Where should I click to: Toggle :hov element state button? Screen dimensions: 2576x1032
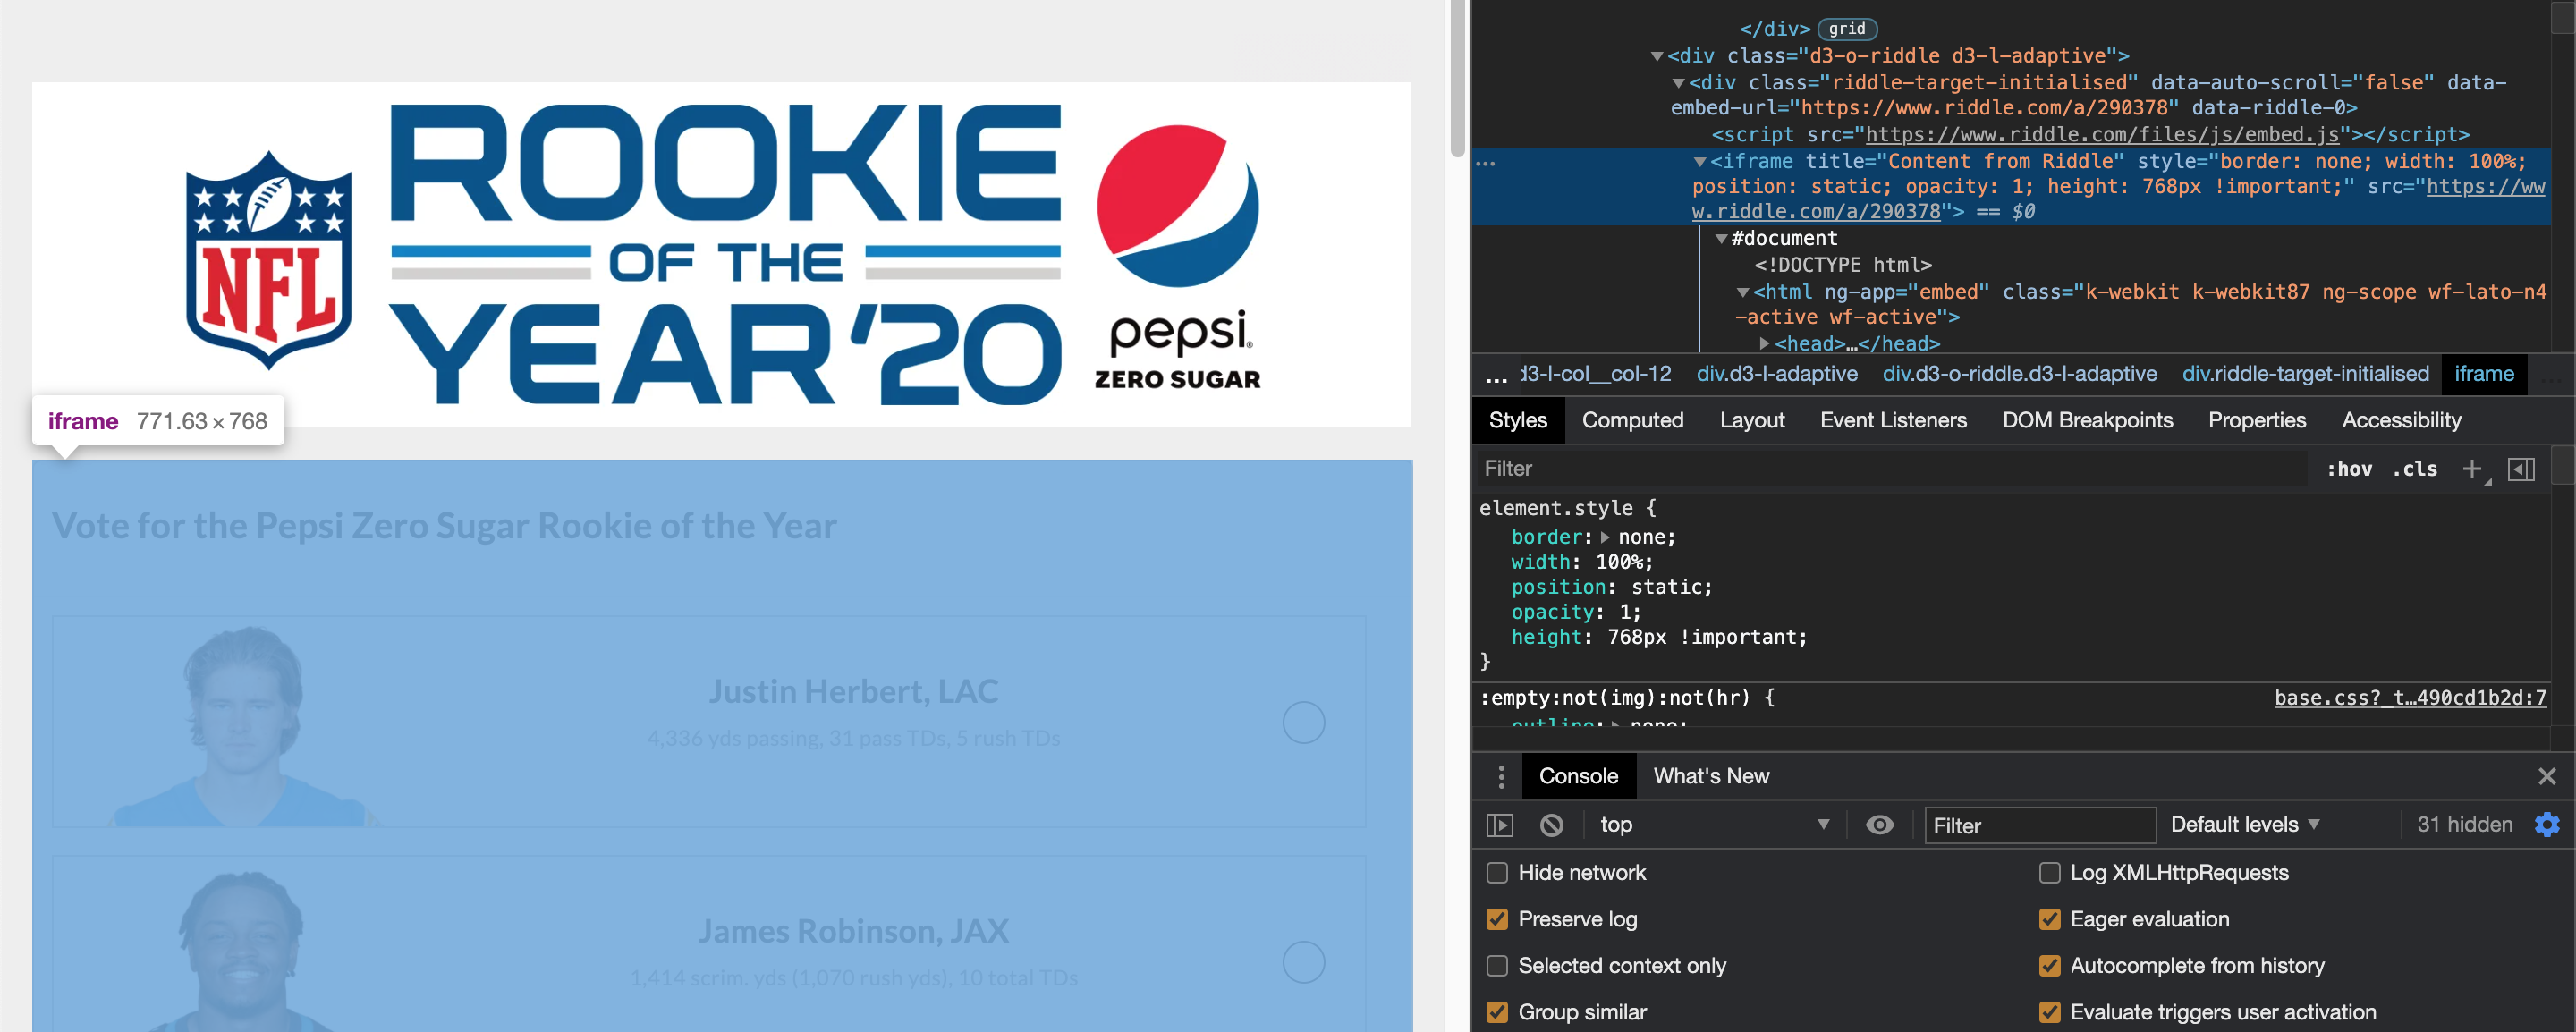2349,469
